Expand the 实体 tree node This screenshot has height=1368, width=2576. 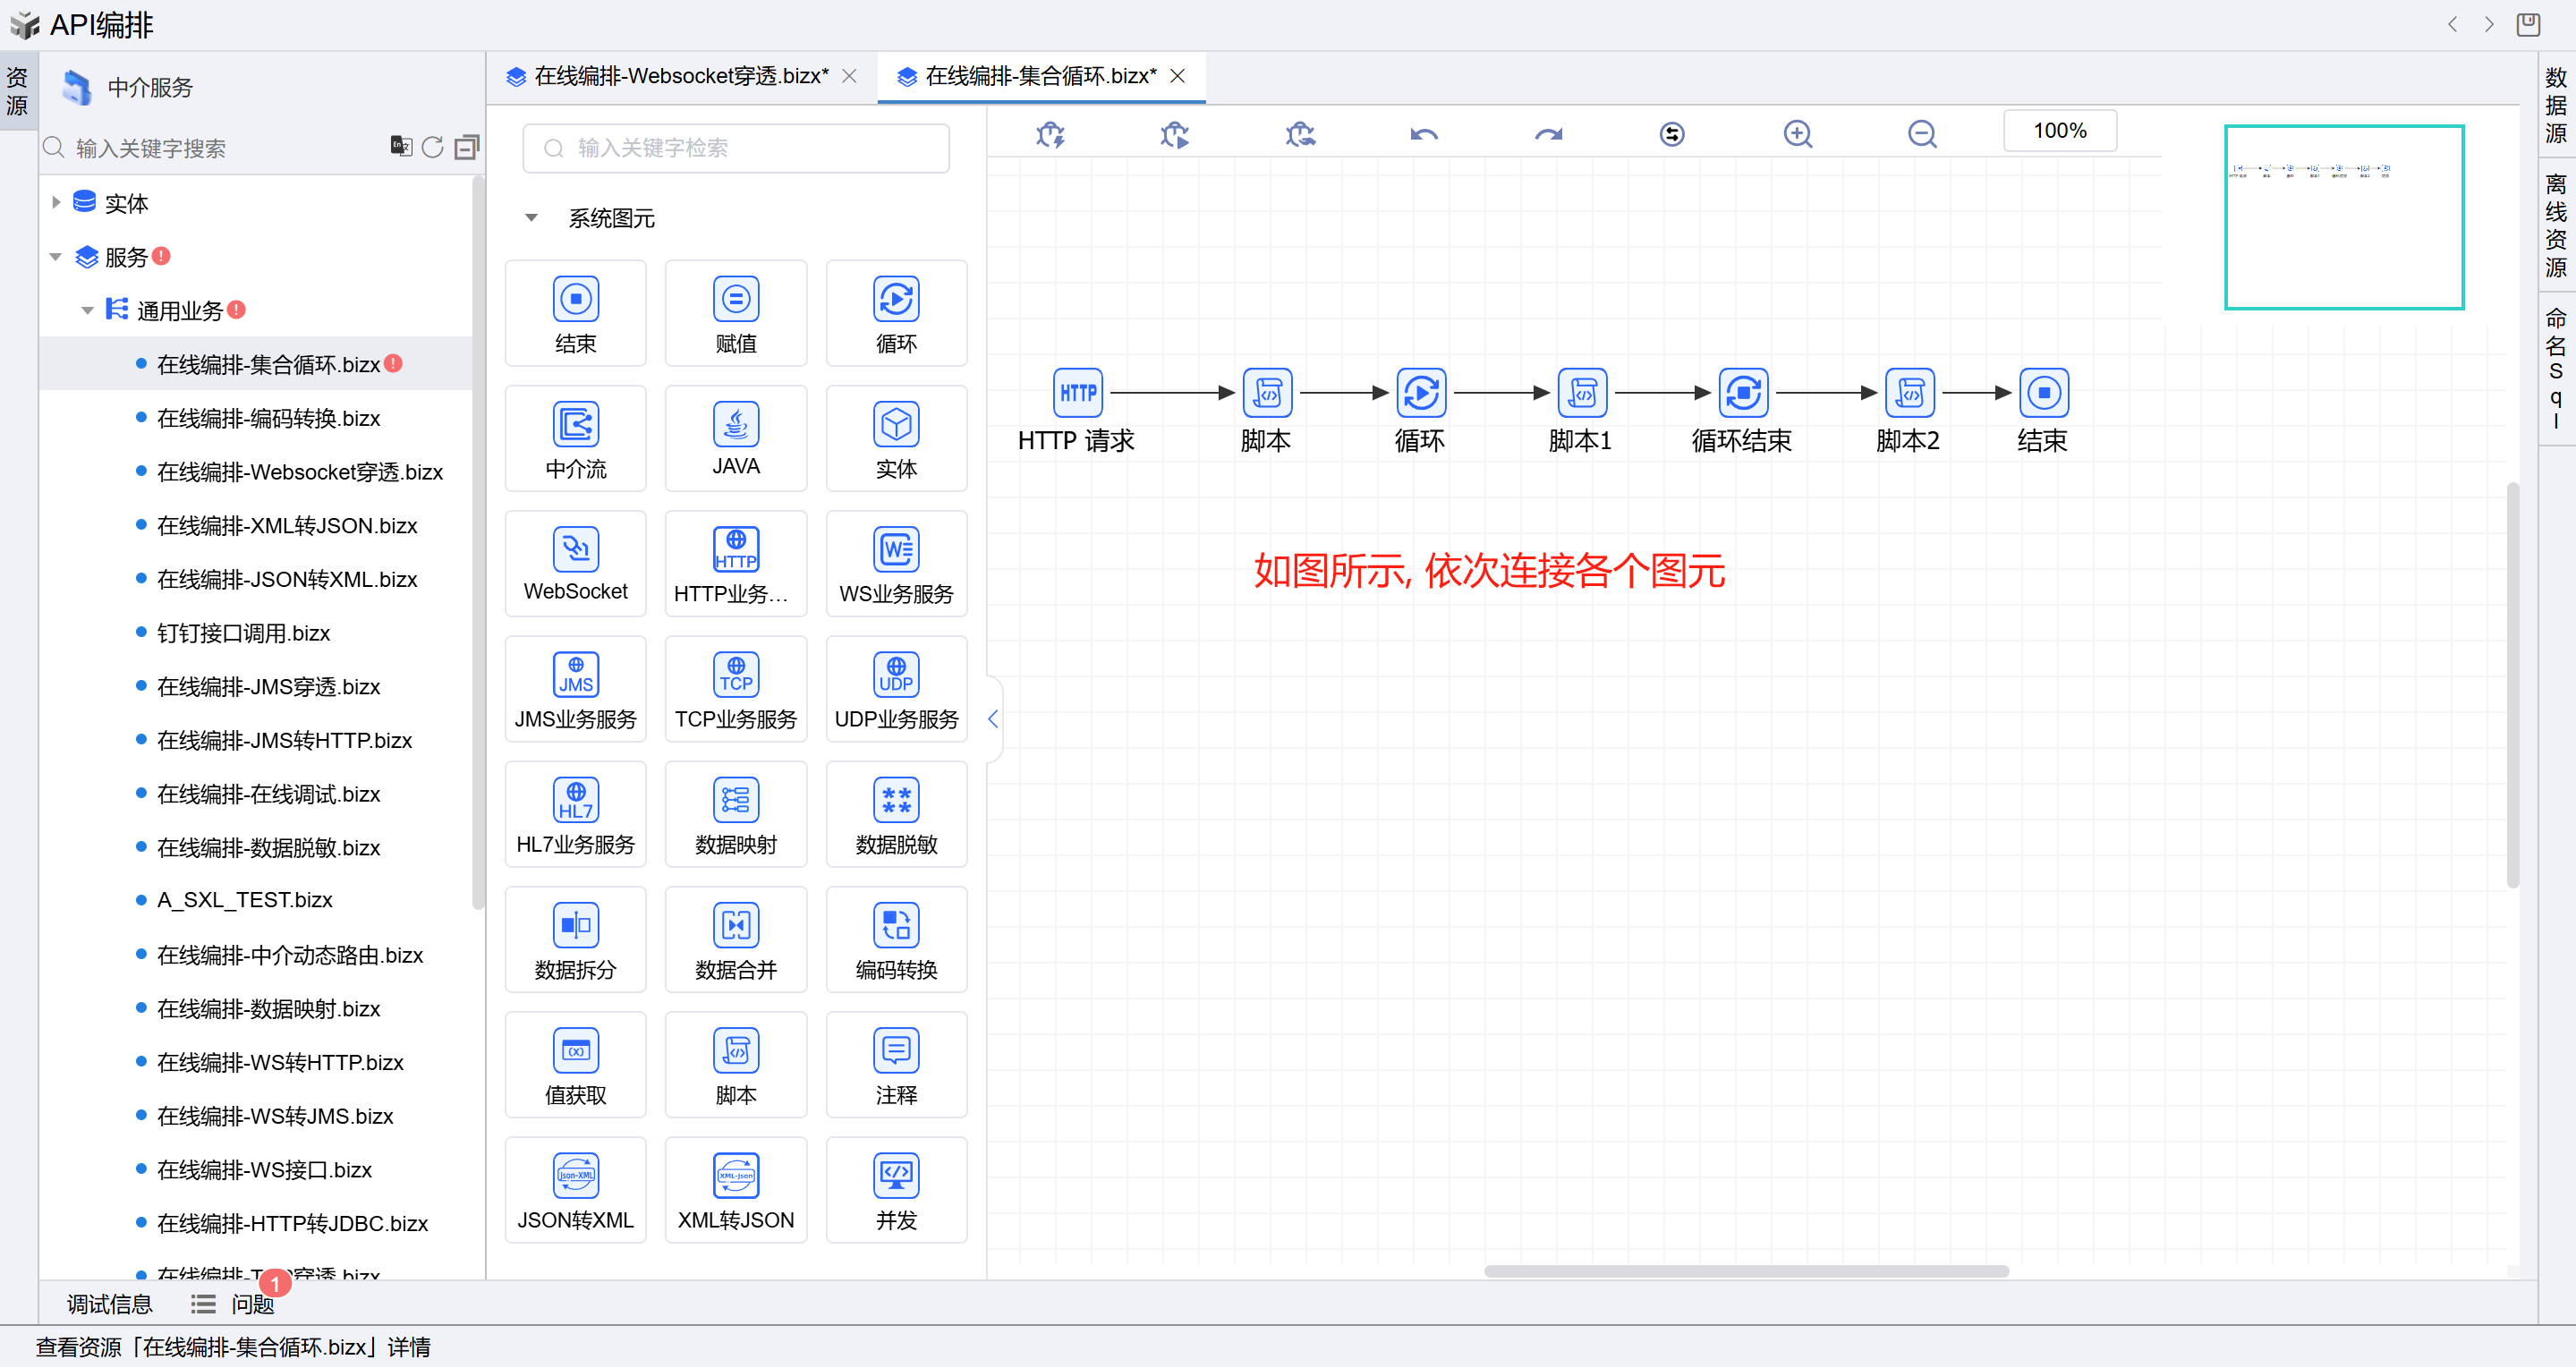pyautogui.click(x=57, y=203)
